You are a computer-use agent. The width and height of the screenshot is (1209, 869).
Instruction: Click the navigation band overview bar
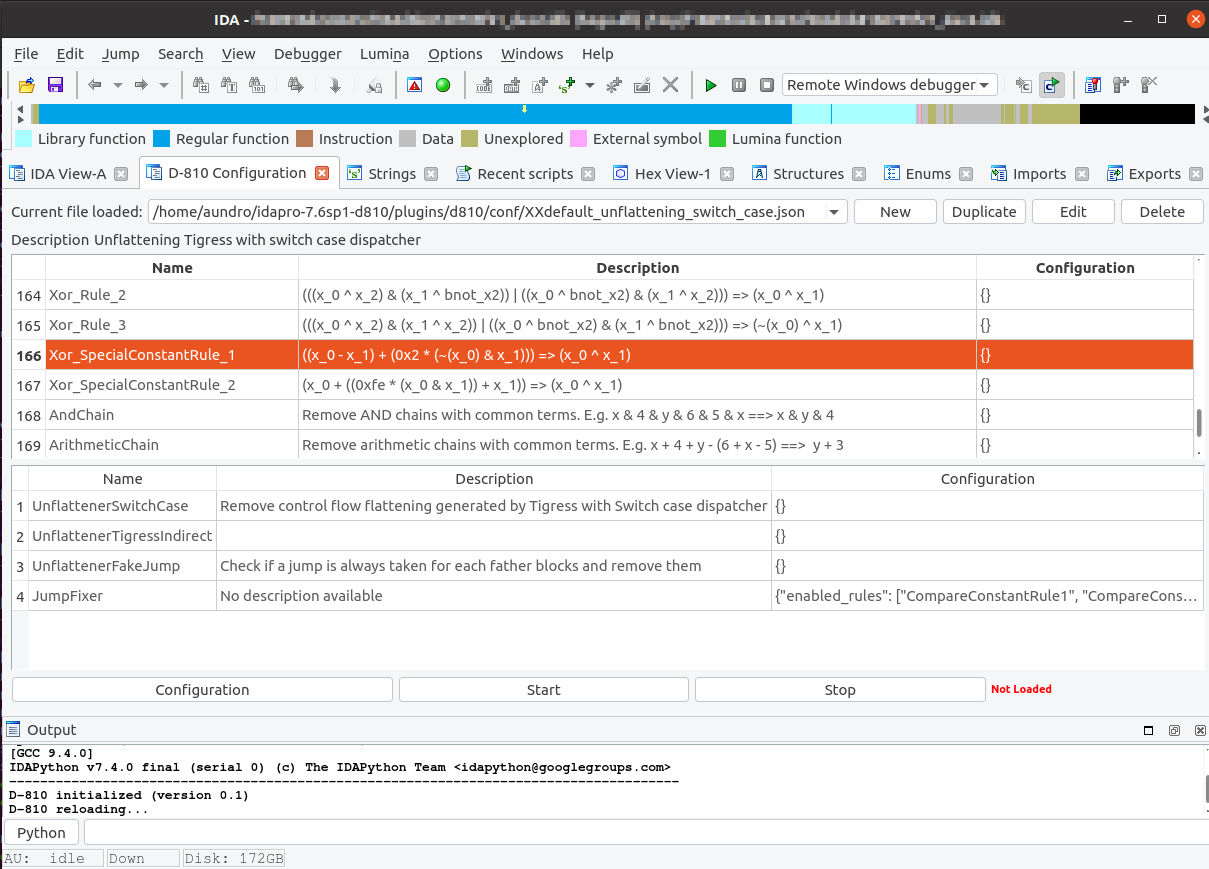(600, 114)
